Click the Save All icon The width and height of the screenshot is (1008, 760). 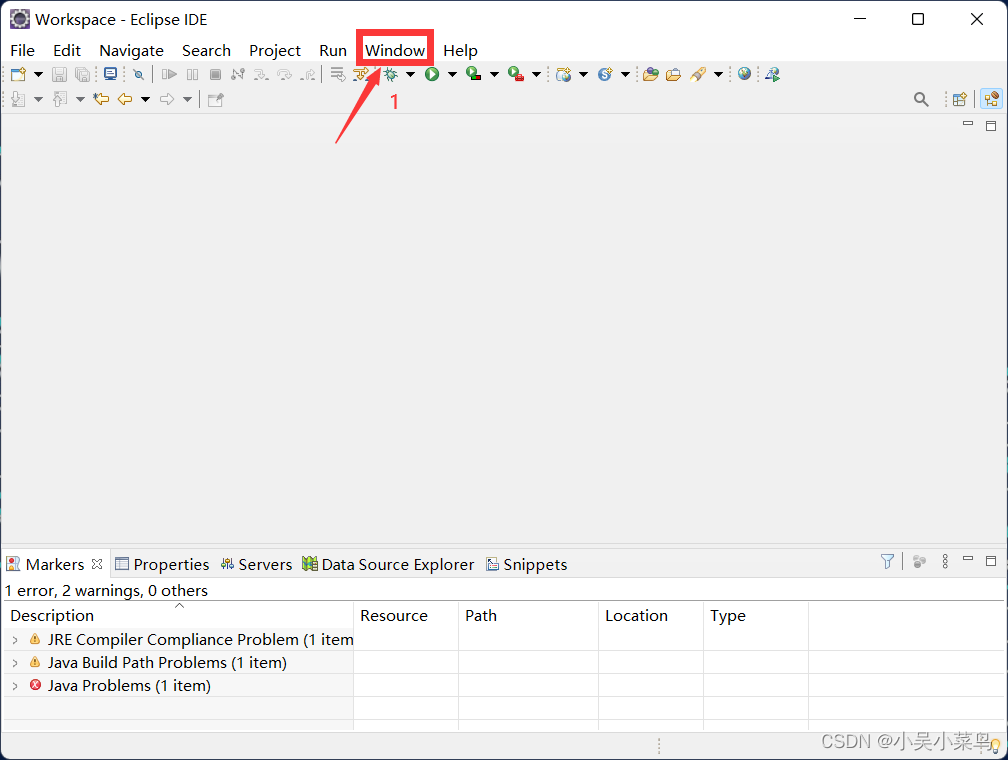click(82, 75)
